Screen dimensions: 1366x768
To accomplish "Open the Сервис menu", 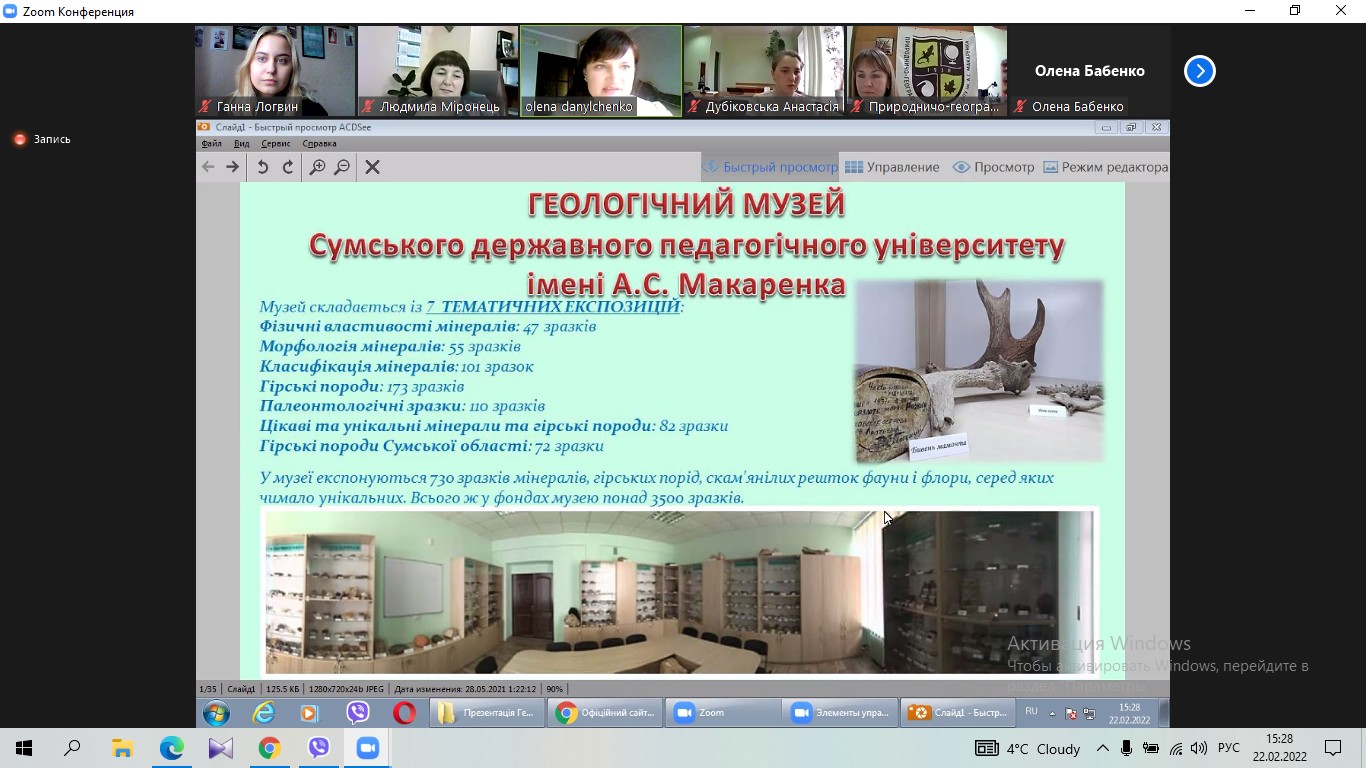I will 275,144.
